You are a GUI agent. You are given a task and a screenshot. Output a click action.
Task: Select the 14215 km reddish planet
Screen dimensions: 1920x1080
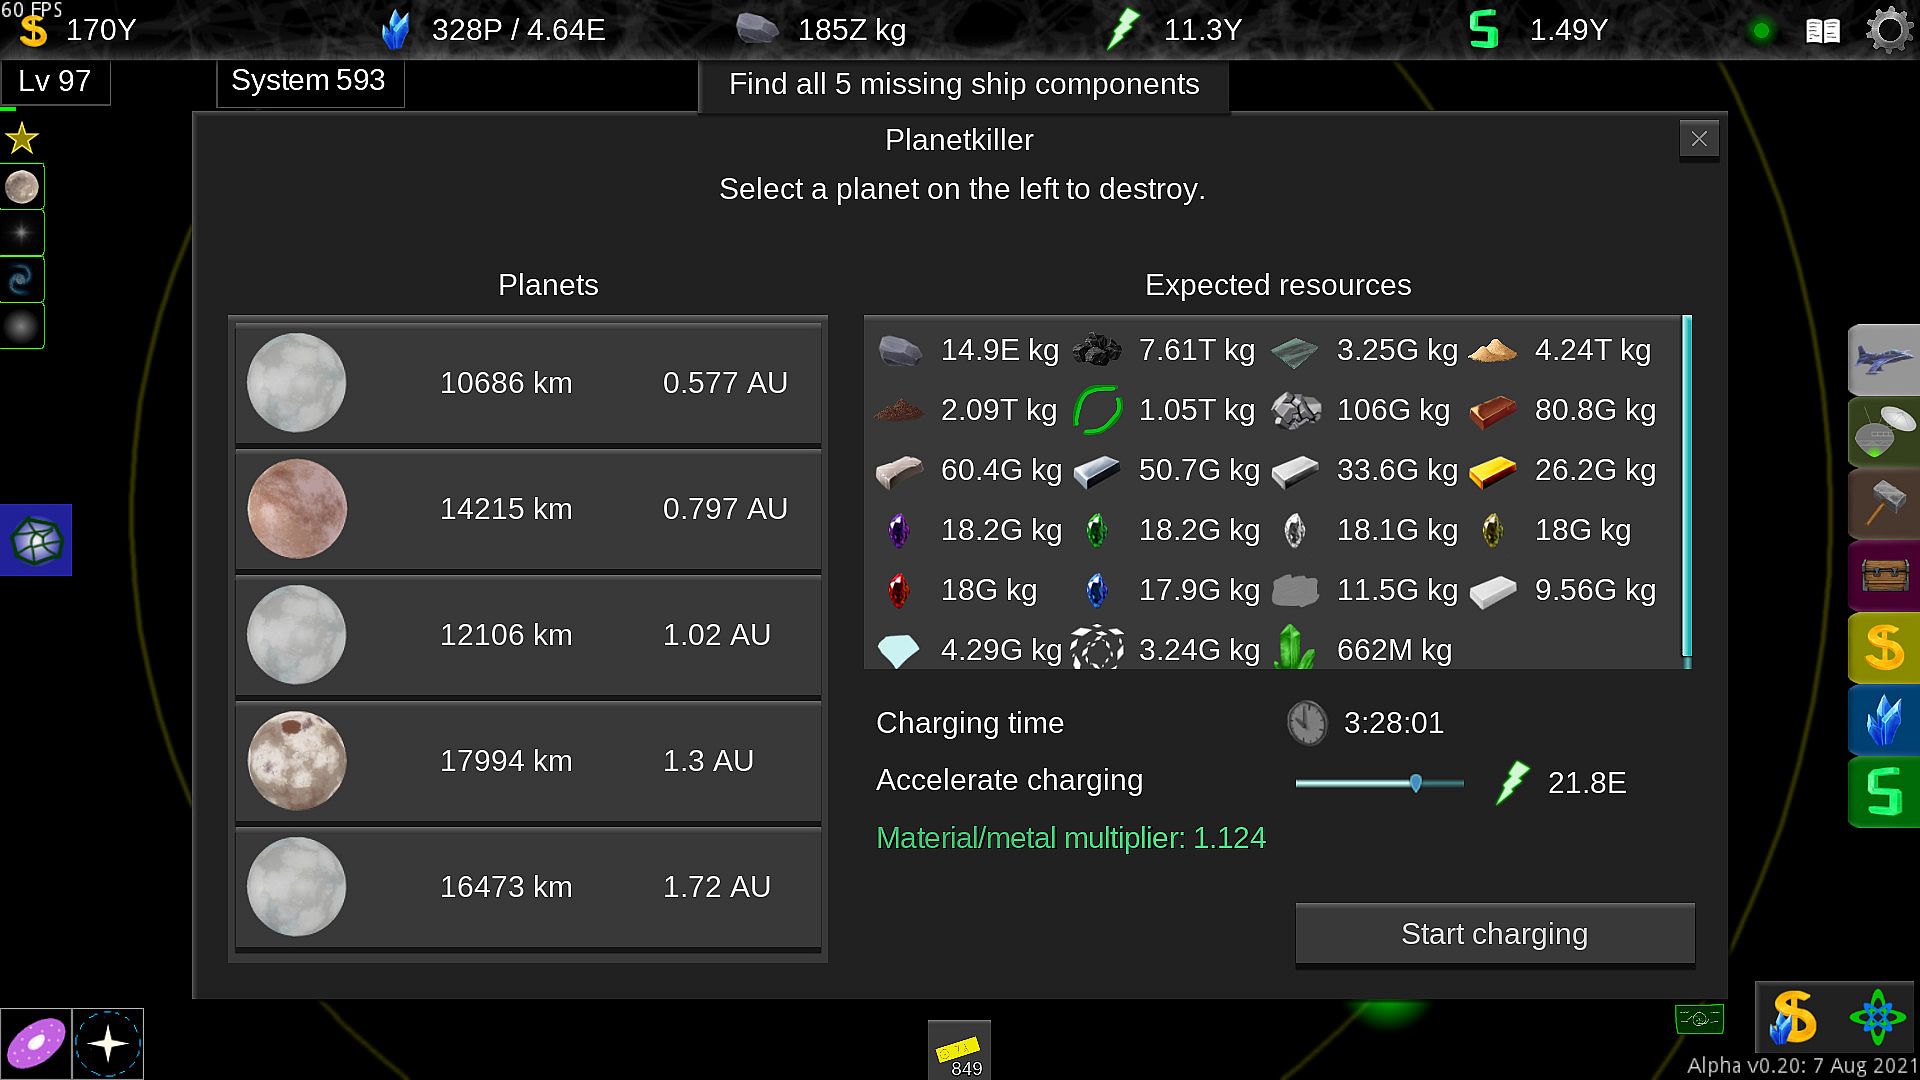(528, 509)
